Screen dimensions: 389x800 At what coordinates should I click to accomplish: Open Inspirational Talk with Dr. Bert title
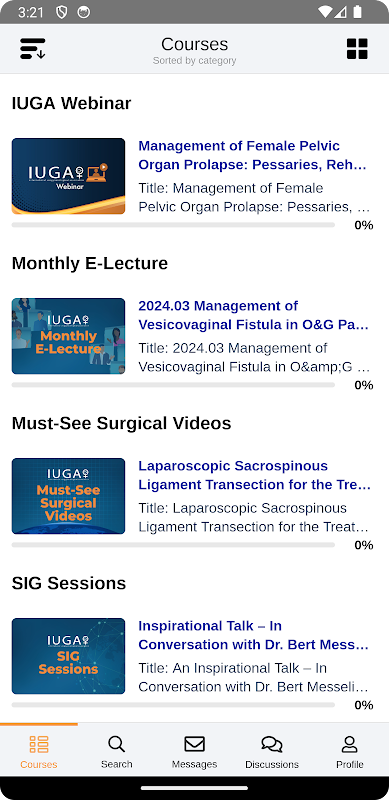pos(254,635)
